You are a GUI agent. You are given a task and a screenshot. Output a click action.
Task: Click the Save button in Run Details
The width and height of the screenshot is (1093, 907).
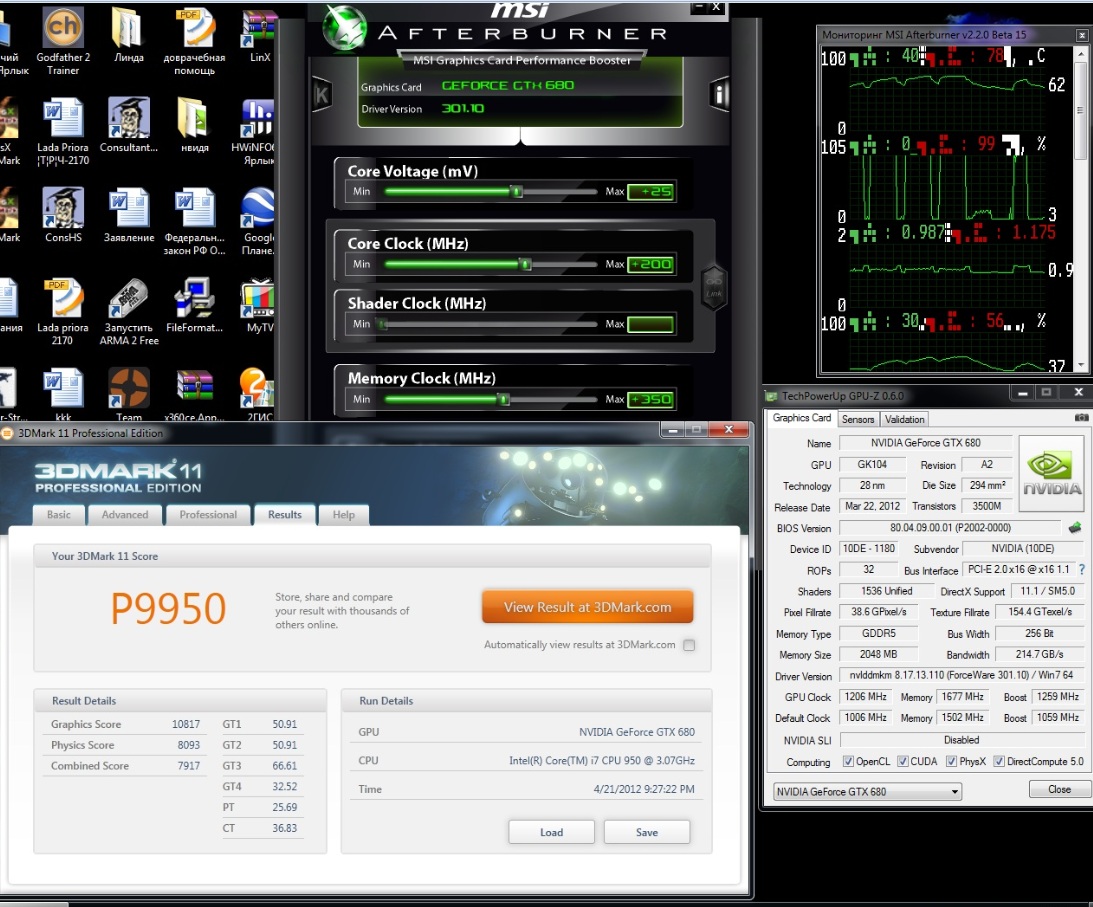pyautogui.click(x=647, y=832)
